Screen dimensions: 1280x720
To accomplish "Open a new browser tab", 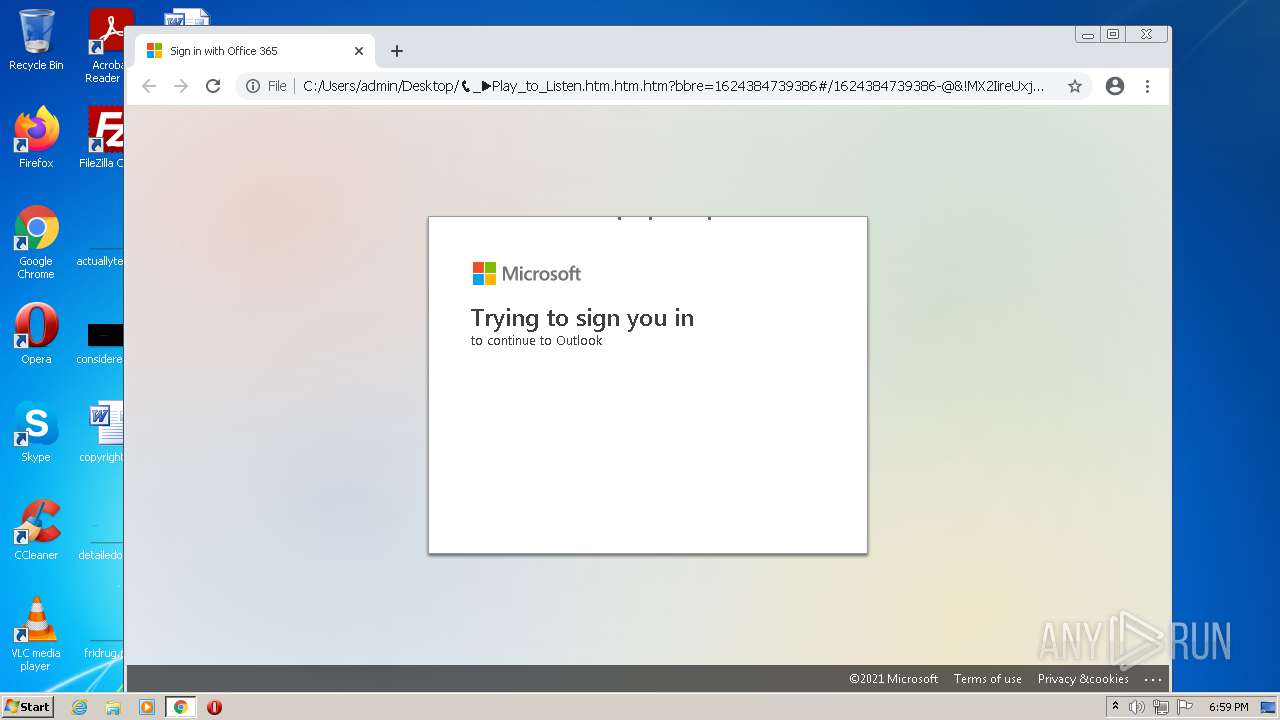I will coord(397,51).
